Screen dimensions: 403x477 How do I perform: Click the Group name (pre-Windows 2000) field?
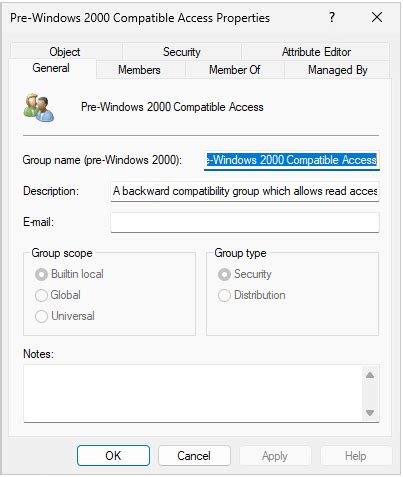coord(292,160)
